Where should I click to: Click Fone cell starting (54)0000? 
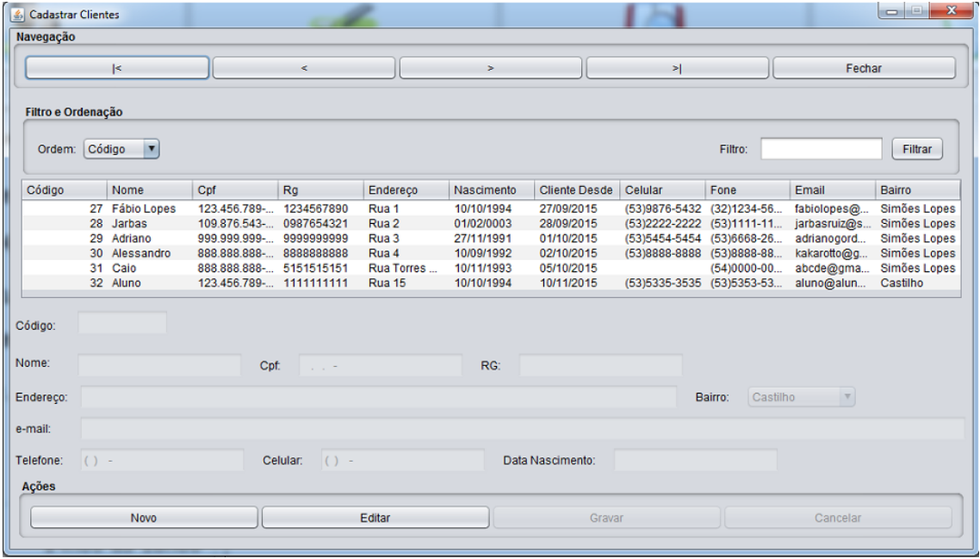748,268
